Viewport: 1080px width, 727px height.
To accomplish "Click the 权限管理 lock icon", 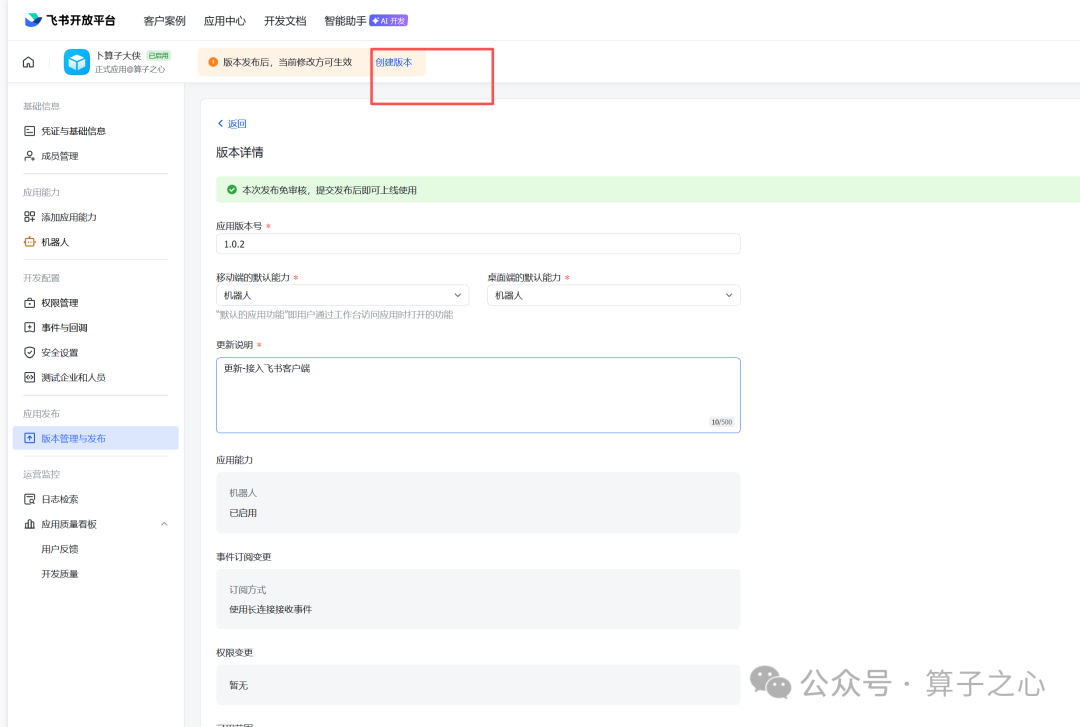I will coord(30,303).
